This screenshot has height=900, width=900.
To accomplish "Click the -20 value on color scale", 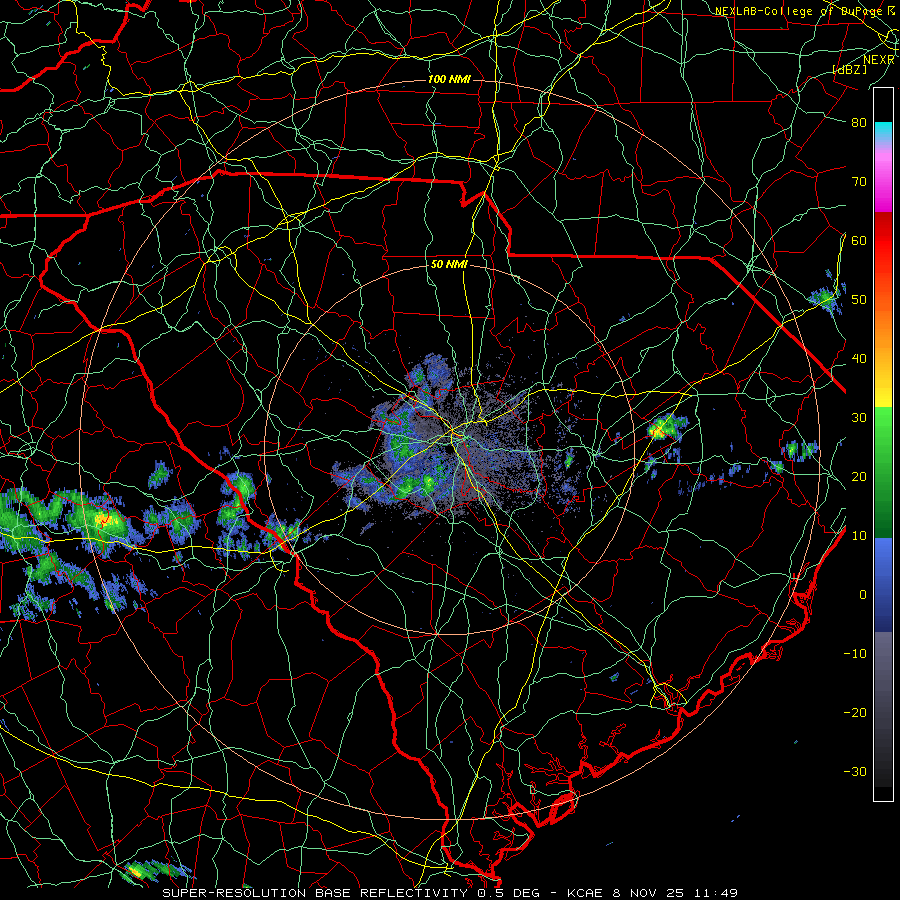I will (855, 712).
